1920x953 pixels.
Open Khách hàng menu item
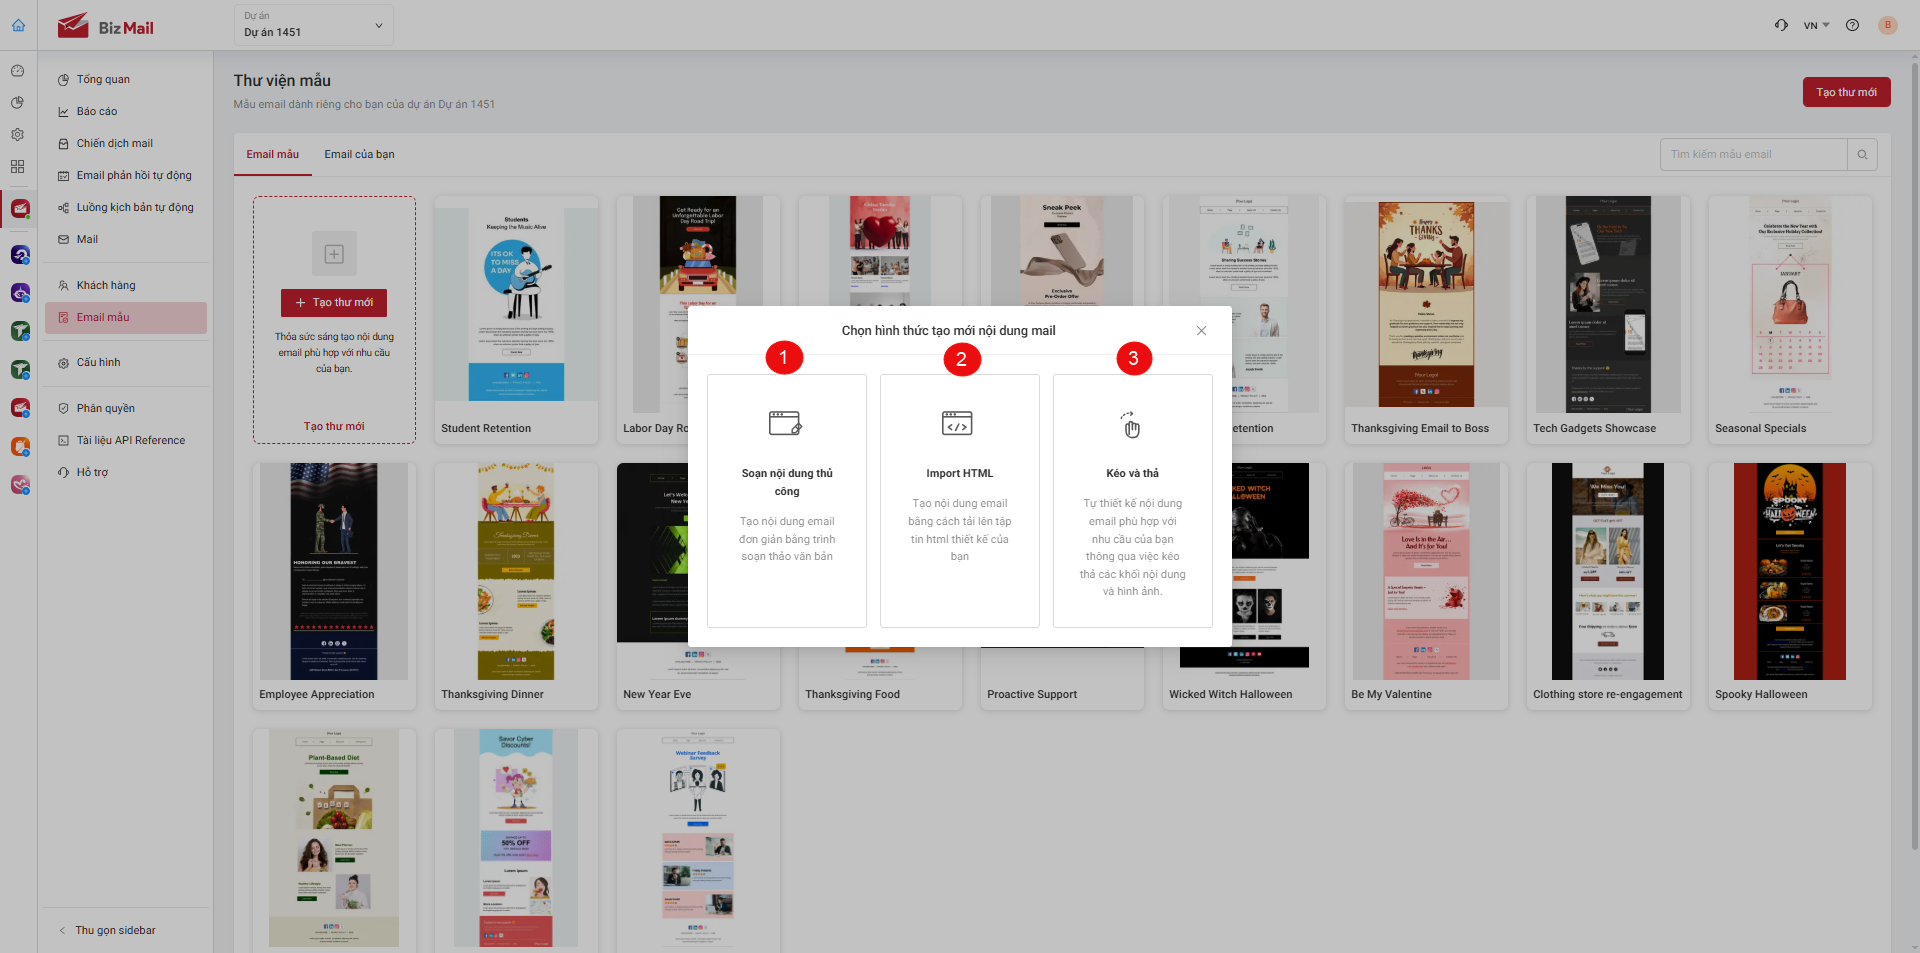pos(106,285)
